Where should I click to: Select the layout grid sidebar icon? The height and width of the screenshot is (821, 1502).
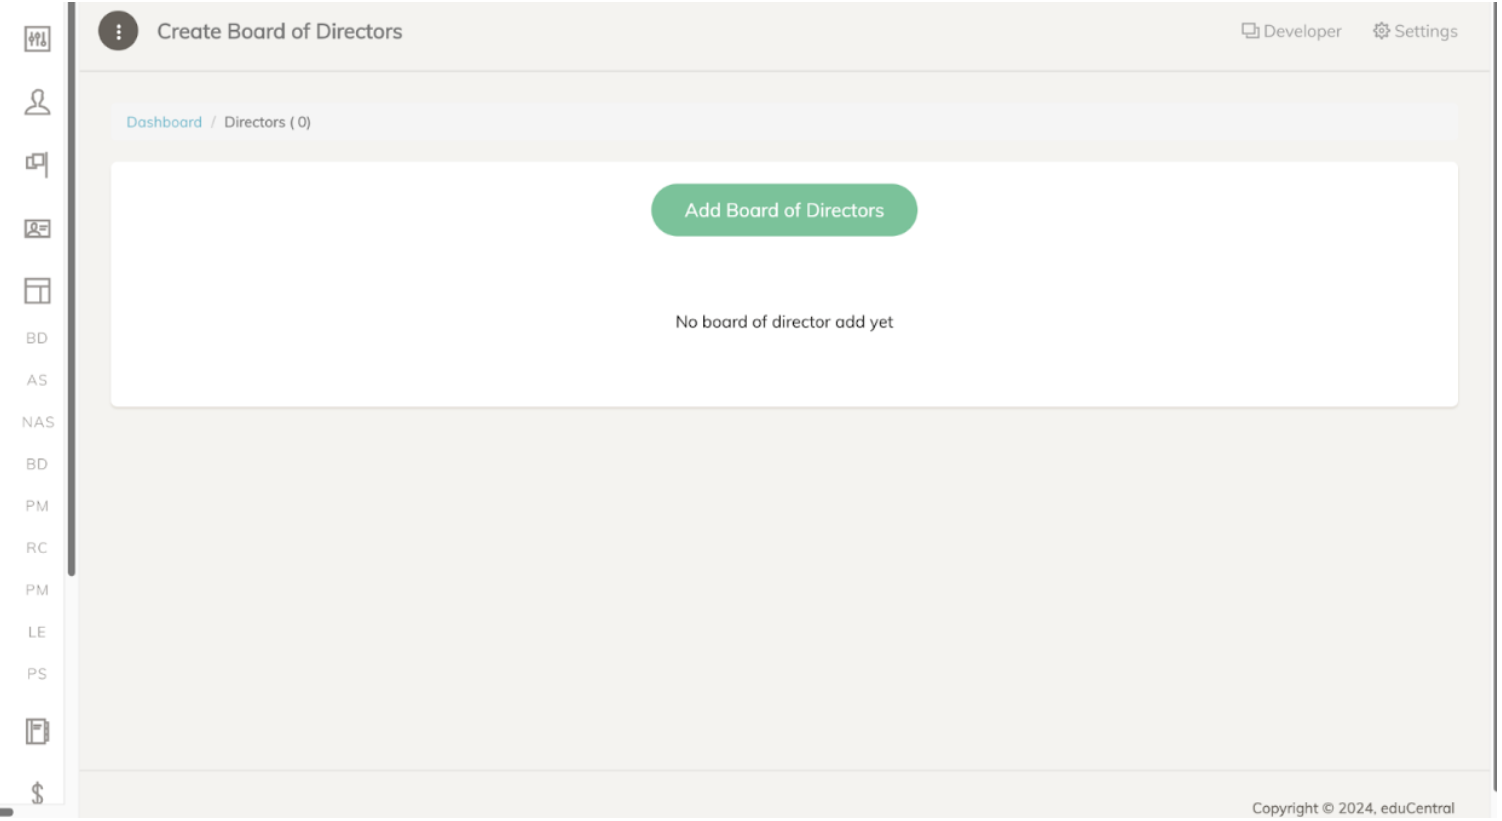(37, 291)
